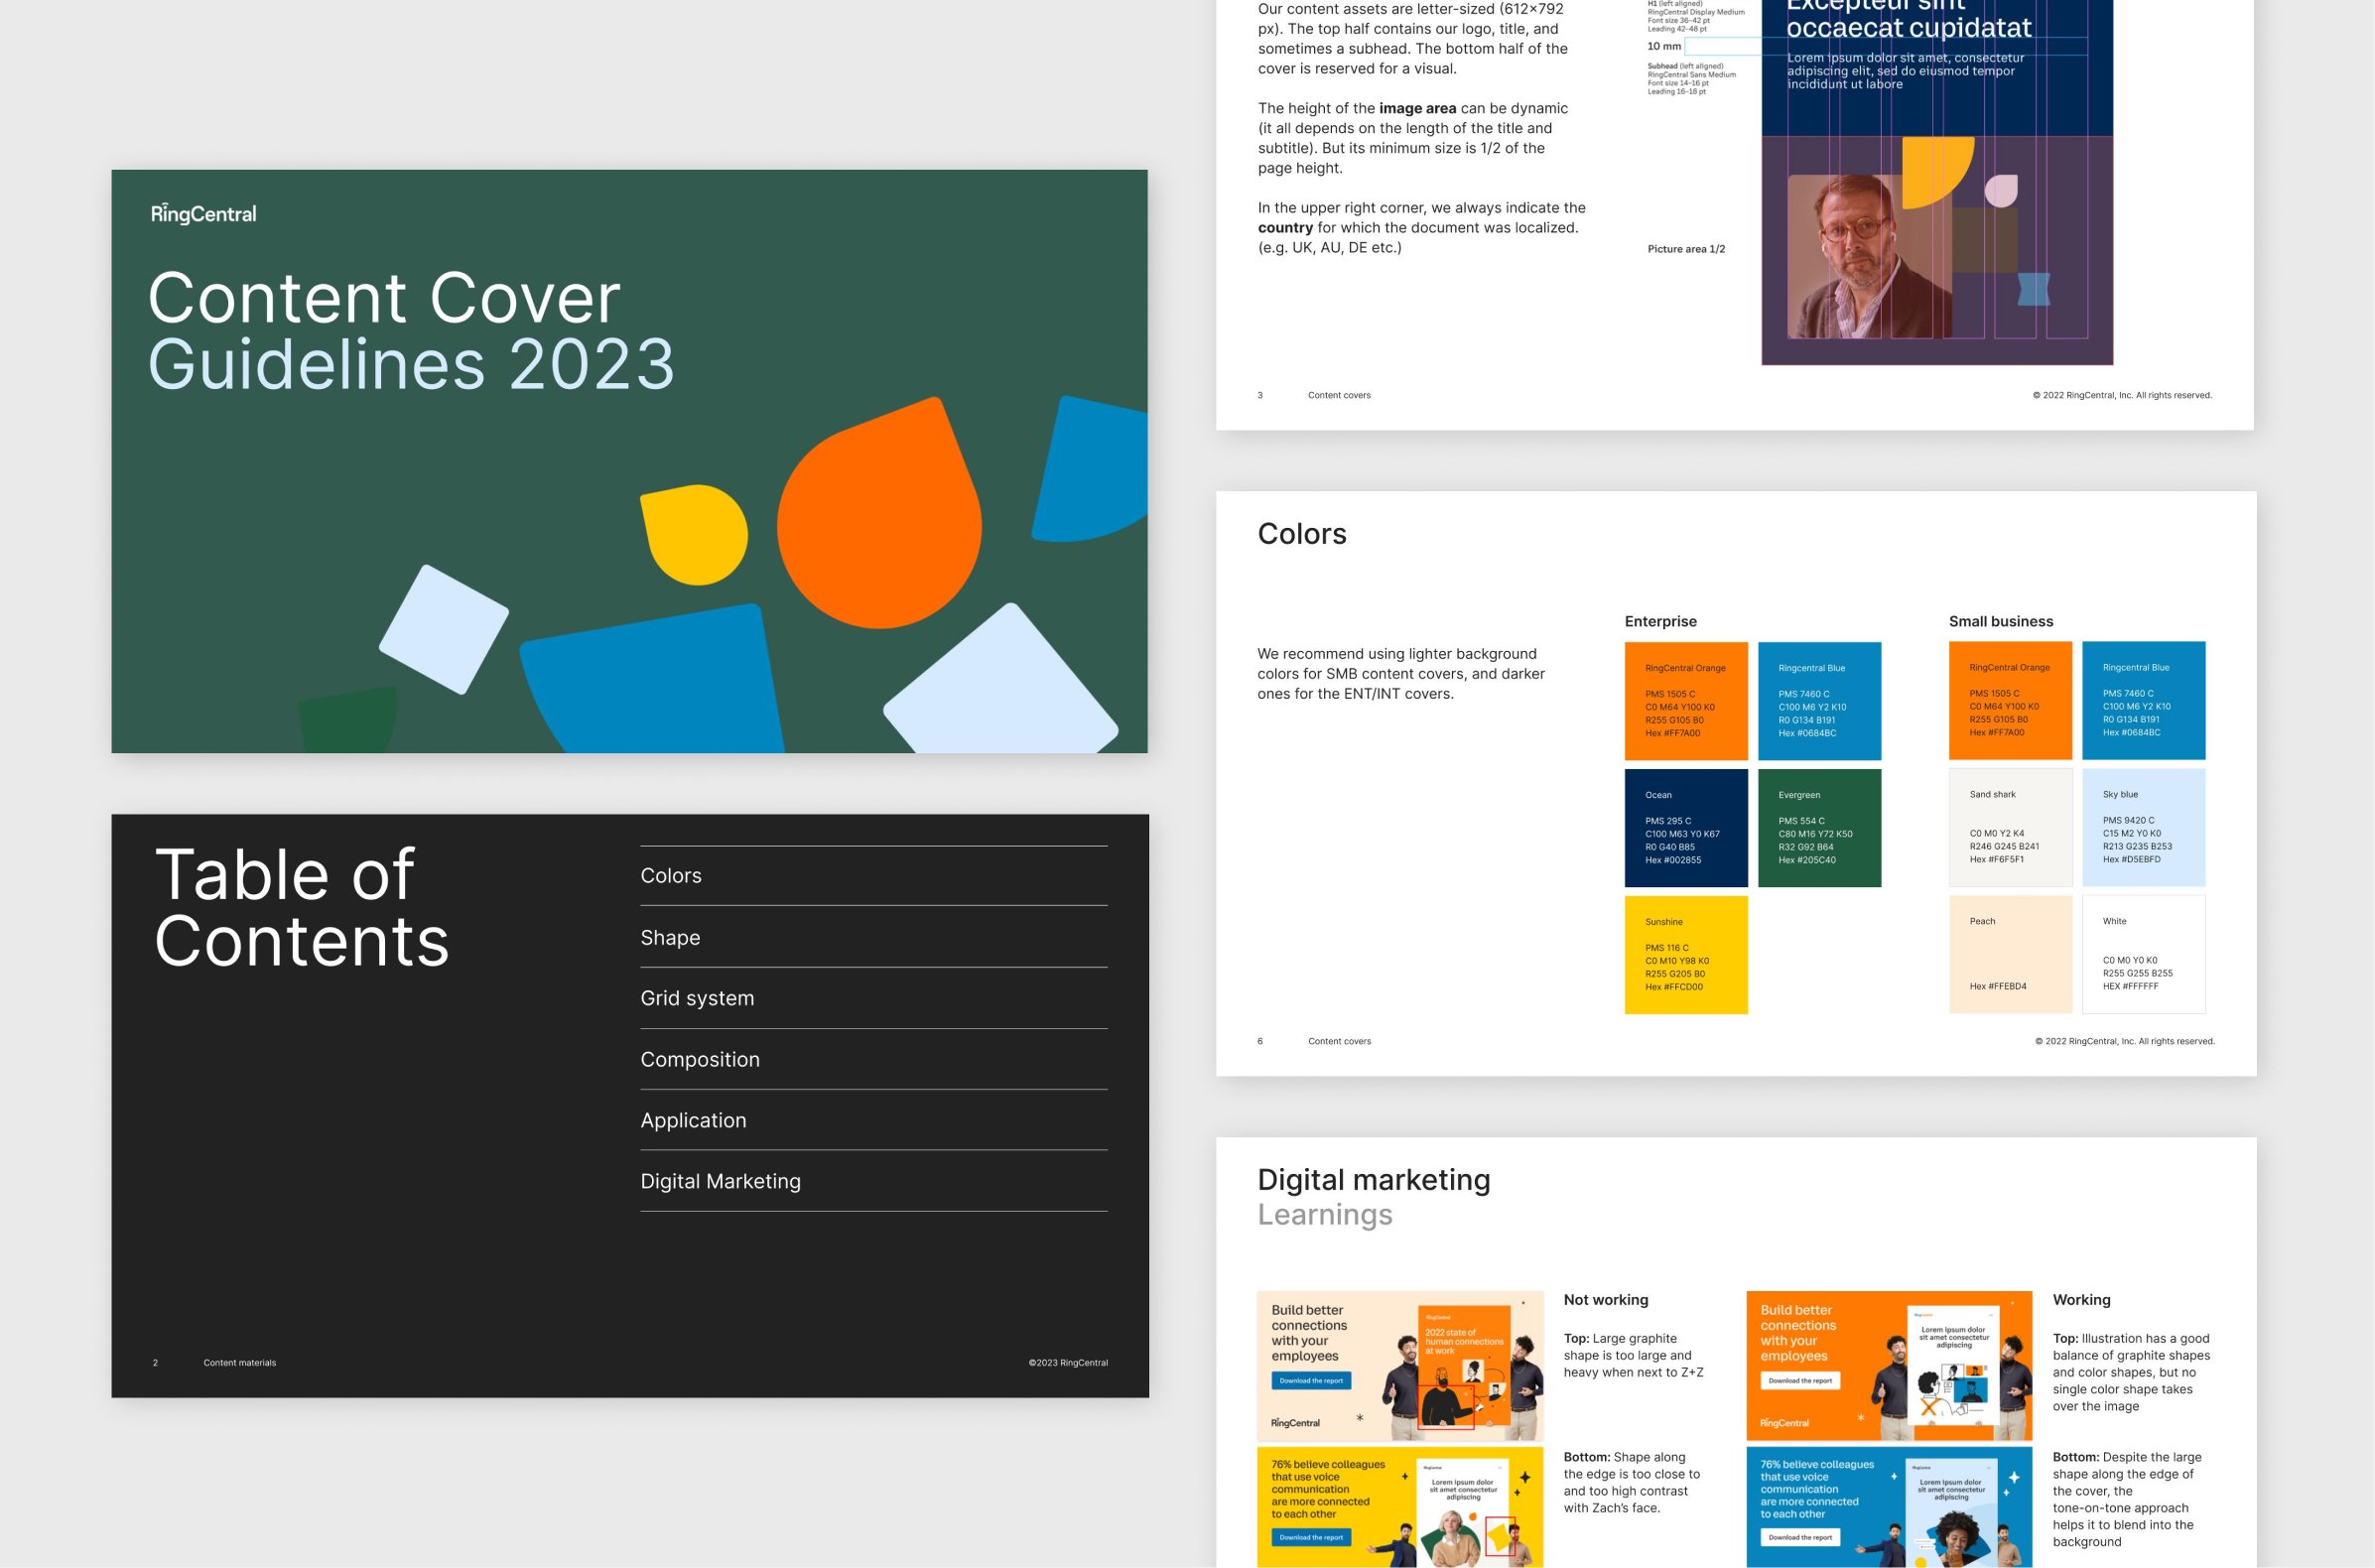
Task: Click the 'Digital marketing' slide heading
Action: coord(1373,1180)
